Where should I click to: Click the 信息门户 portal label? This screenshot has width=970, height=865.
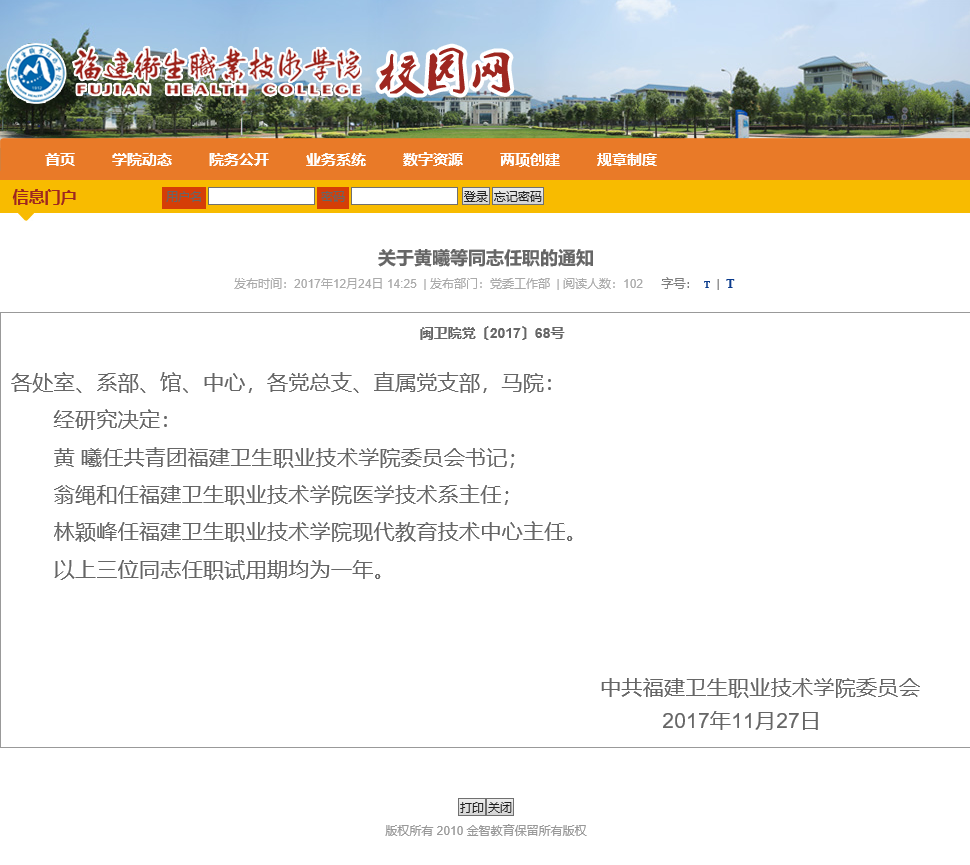click(44, 197)
